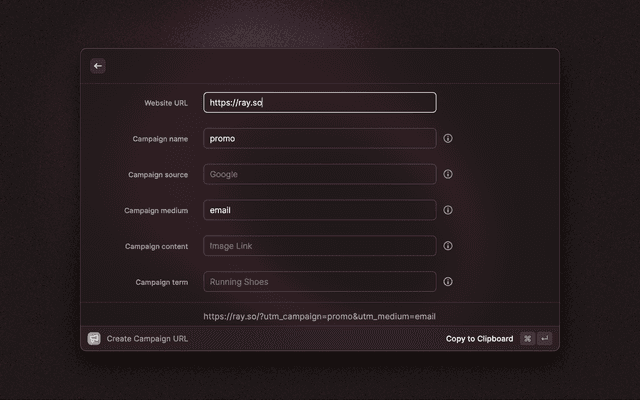
Task: Focus the Campaign term input field
Action: click(x=319, y=282)
